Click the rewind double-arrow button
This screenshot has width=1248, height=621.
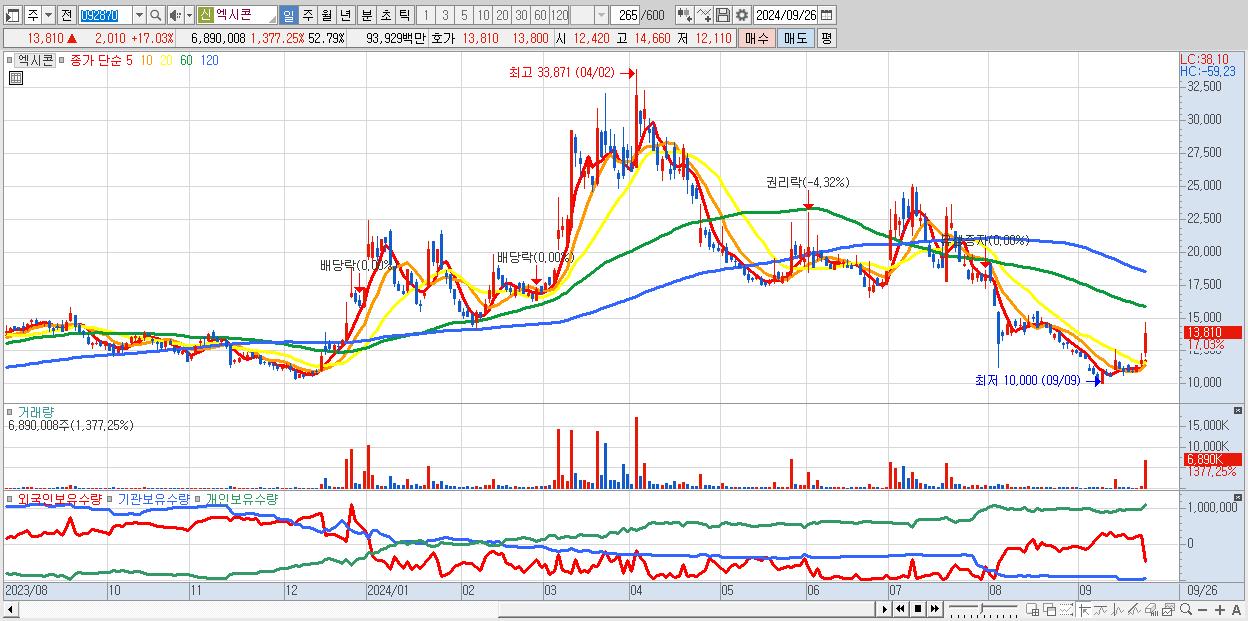(x=900, y=609)
